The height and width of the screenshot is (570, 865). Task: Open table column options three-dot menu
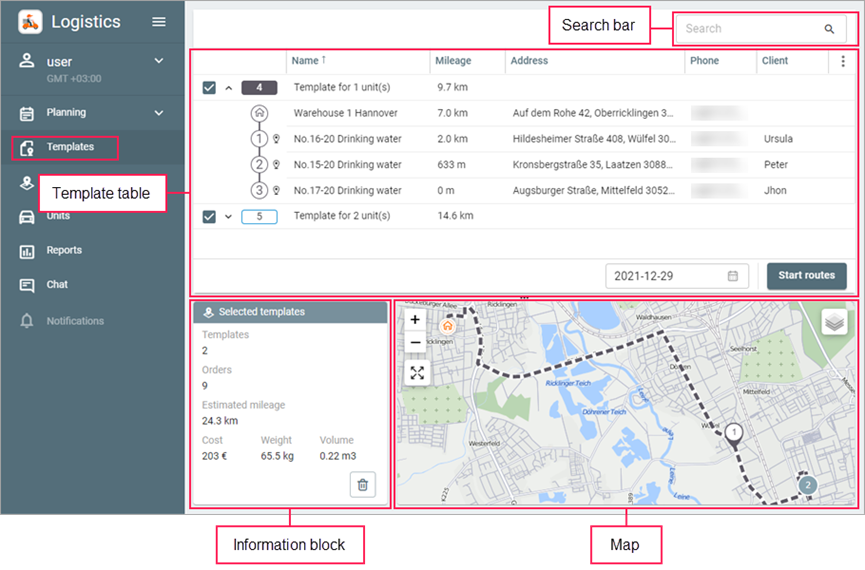[x=842, y=61]
